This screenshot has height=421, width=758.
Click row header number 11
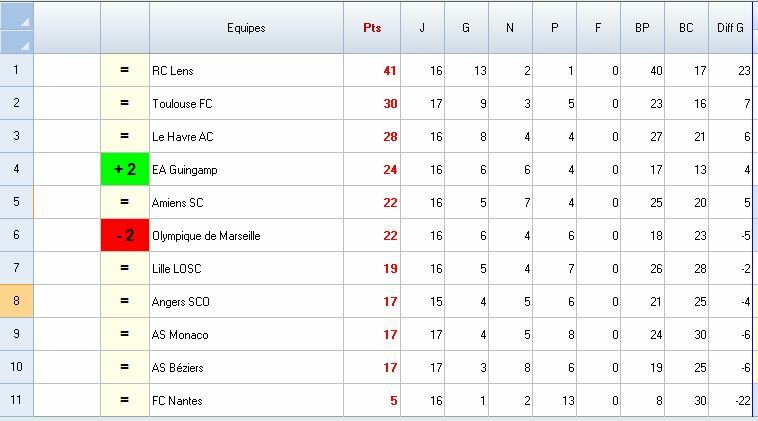pos(16,401)
